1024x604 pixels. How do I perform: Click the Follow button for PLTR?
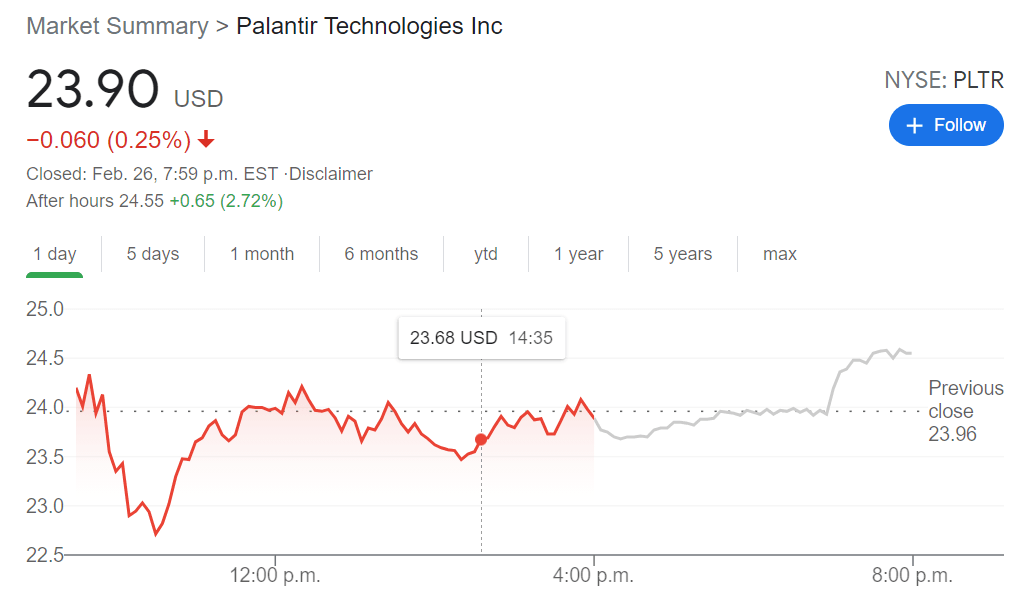(946, 125)
